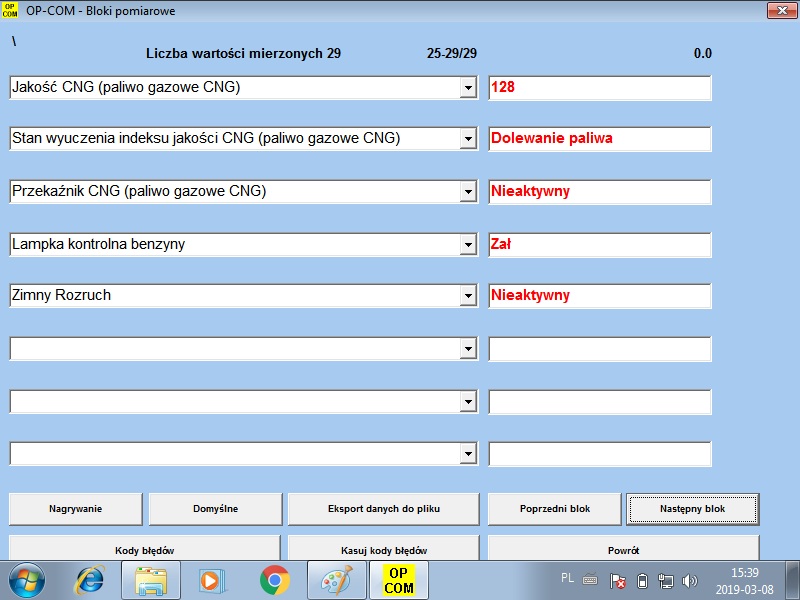Viewport: 800px width, 600px height.
Task: Launch Windows Media Player from taskbar
Action: (x=212, y=580)
